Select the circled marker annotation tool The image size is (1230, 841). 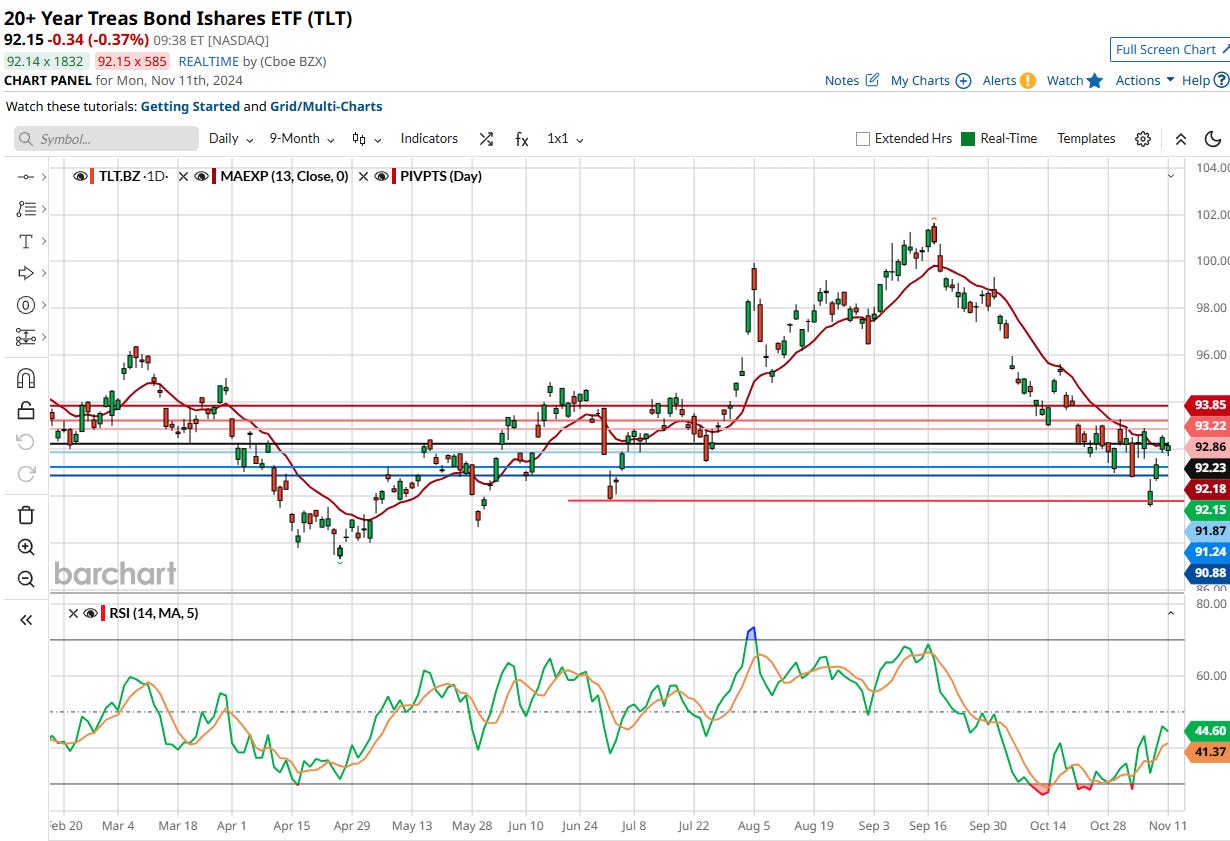coord(26,305)
